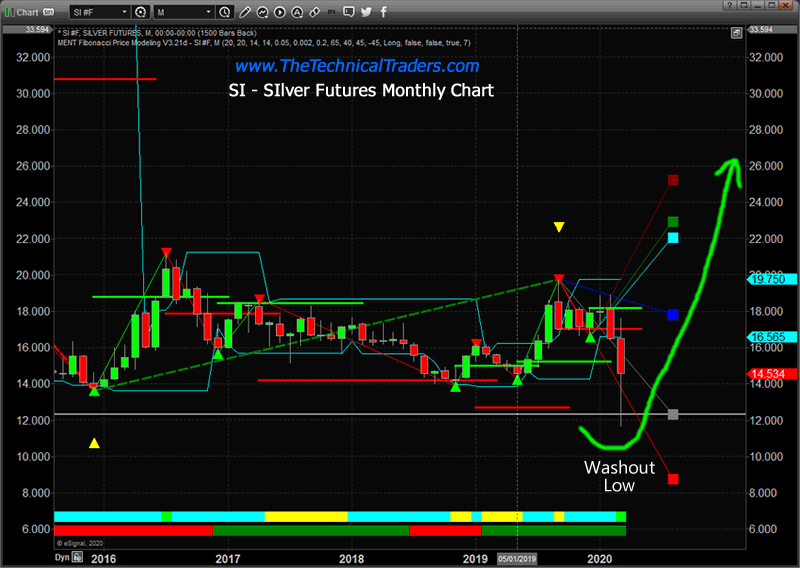The width and height of the screenshot is (800, 568).
Task: Open the studies chart-line icon
Action: [x=262, y=12]
